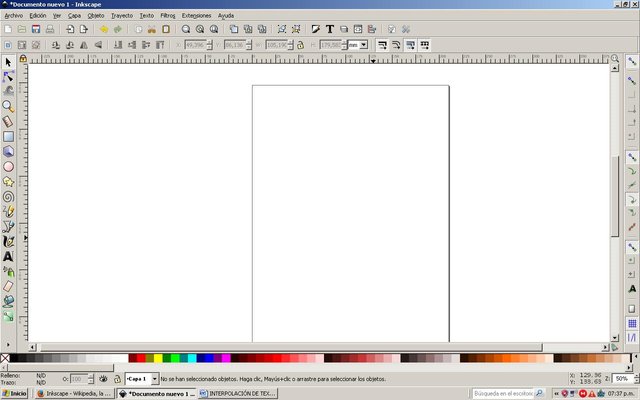Open the Trayecto menu
Viewport: 640px width, 400px height.
[x=122, y=16]
